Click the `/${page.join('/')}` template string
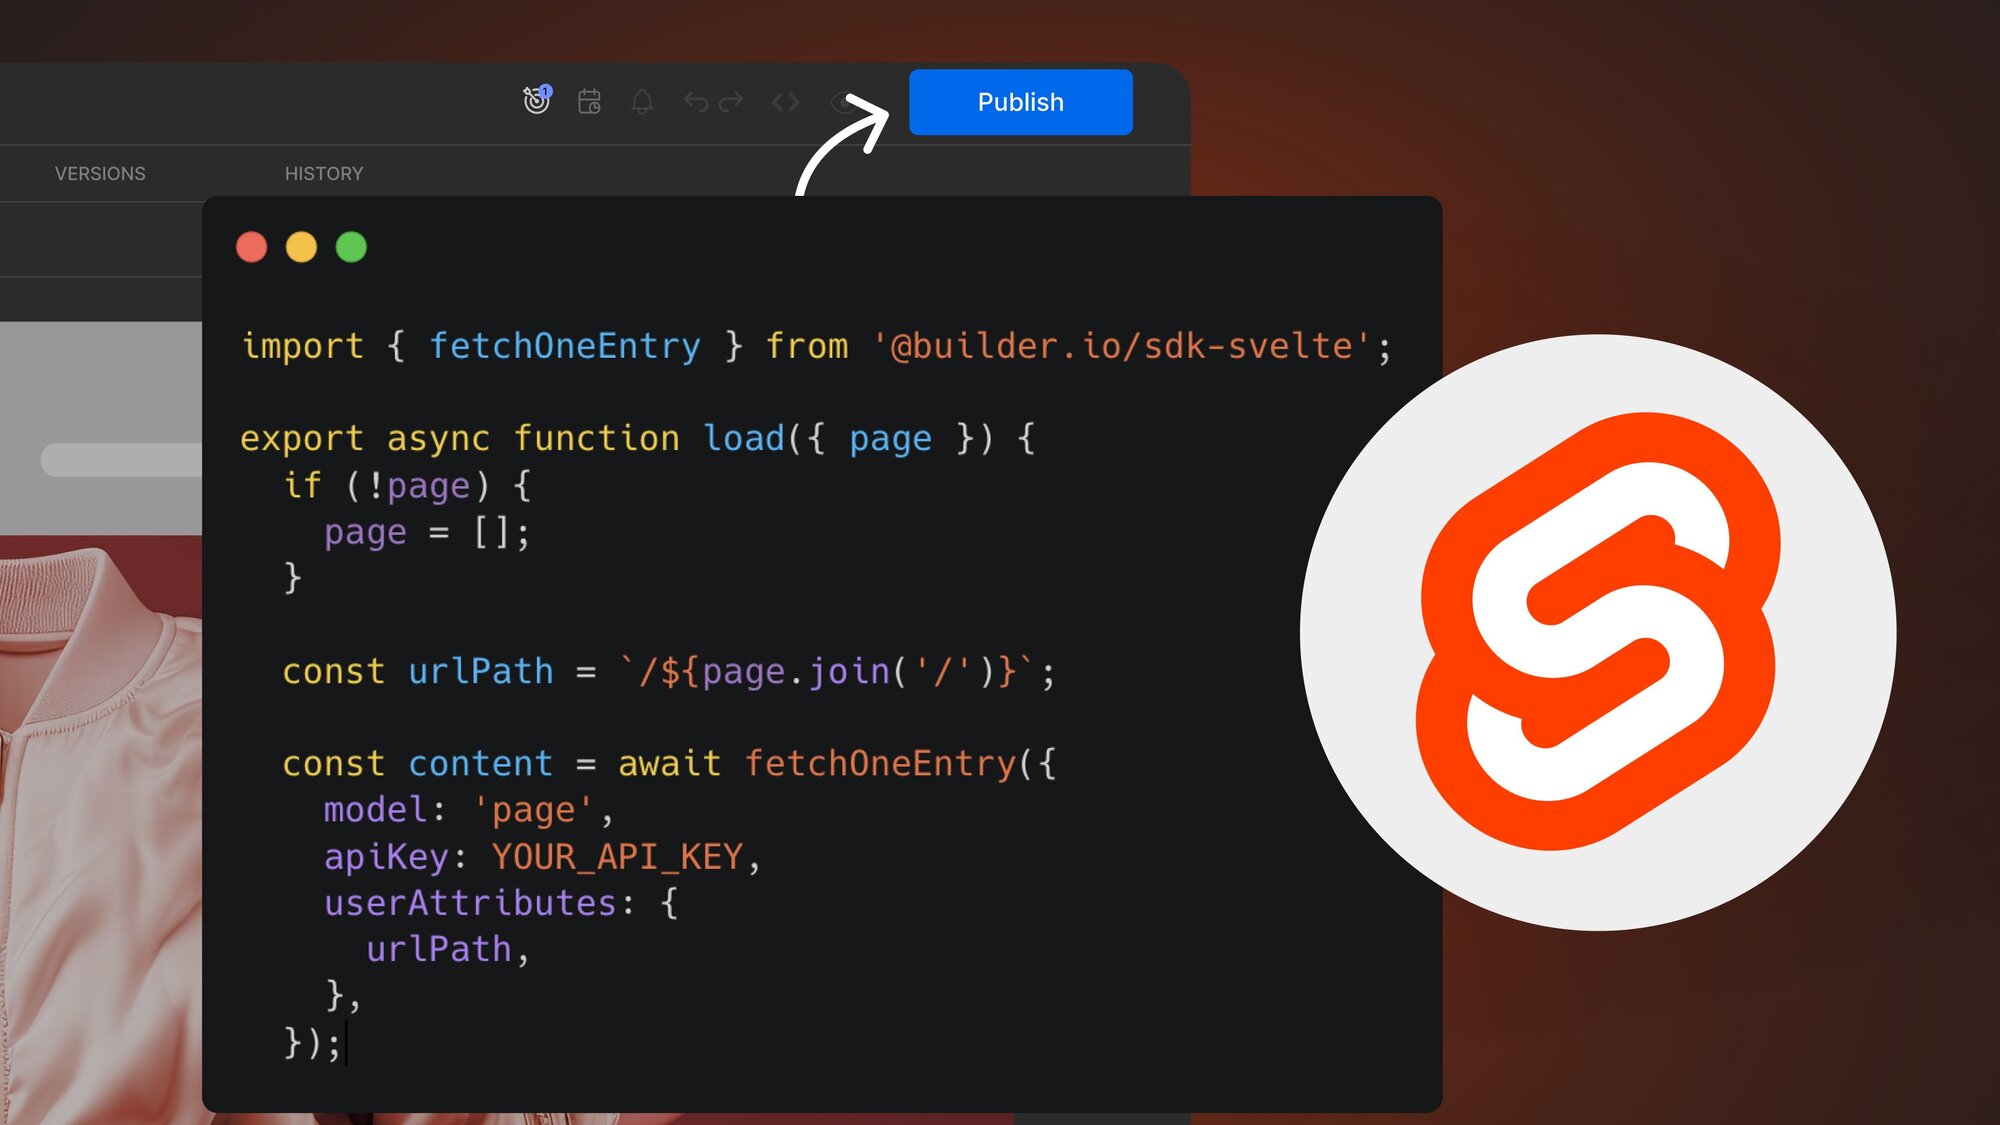The image size is (2000, 1125). [x=827, y=671]
